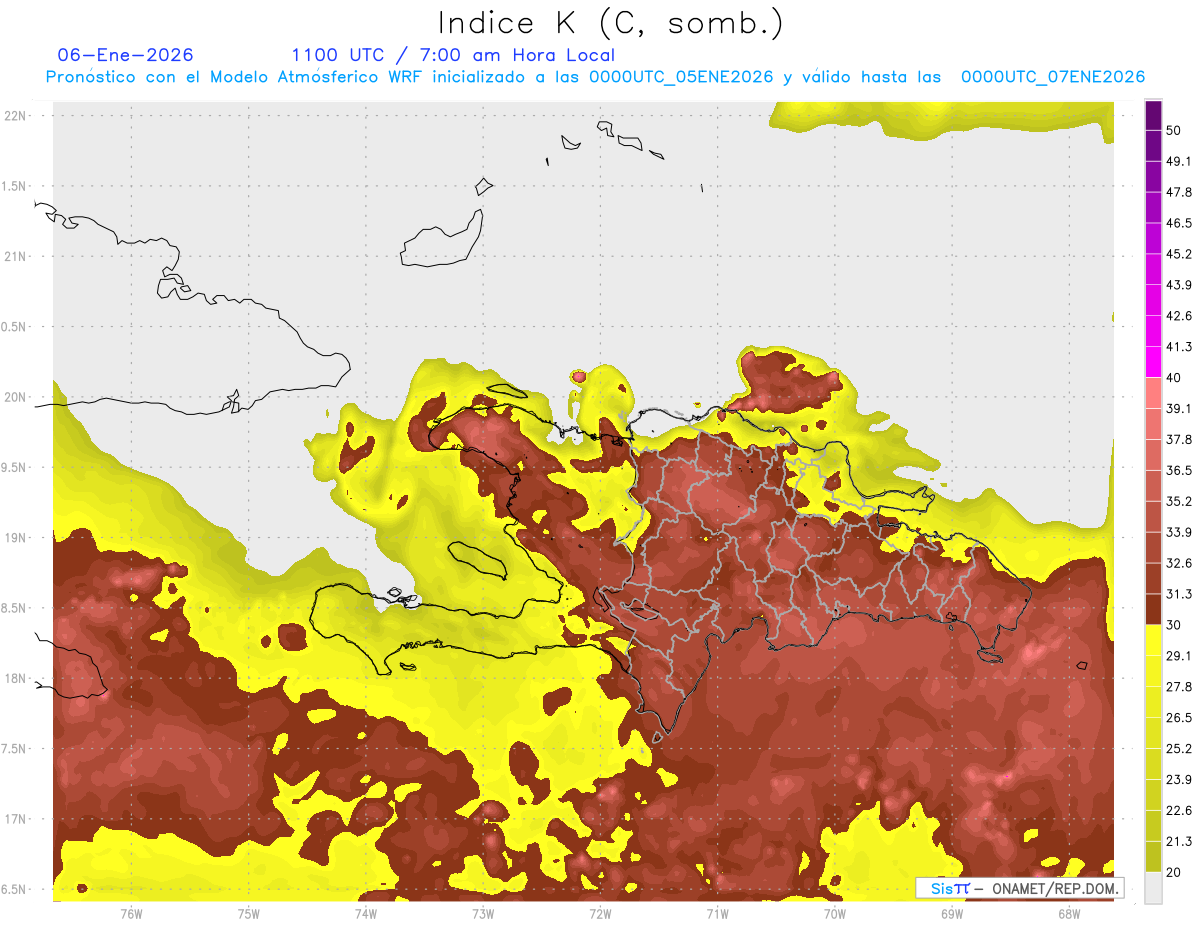Select the '19N' latitude label
This screenshot has height=927, width=1200.
pyautogui.click(x=17, y=537)
